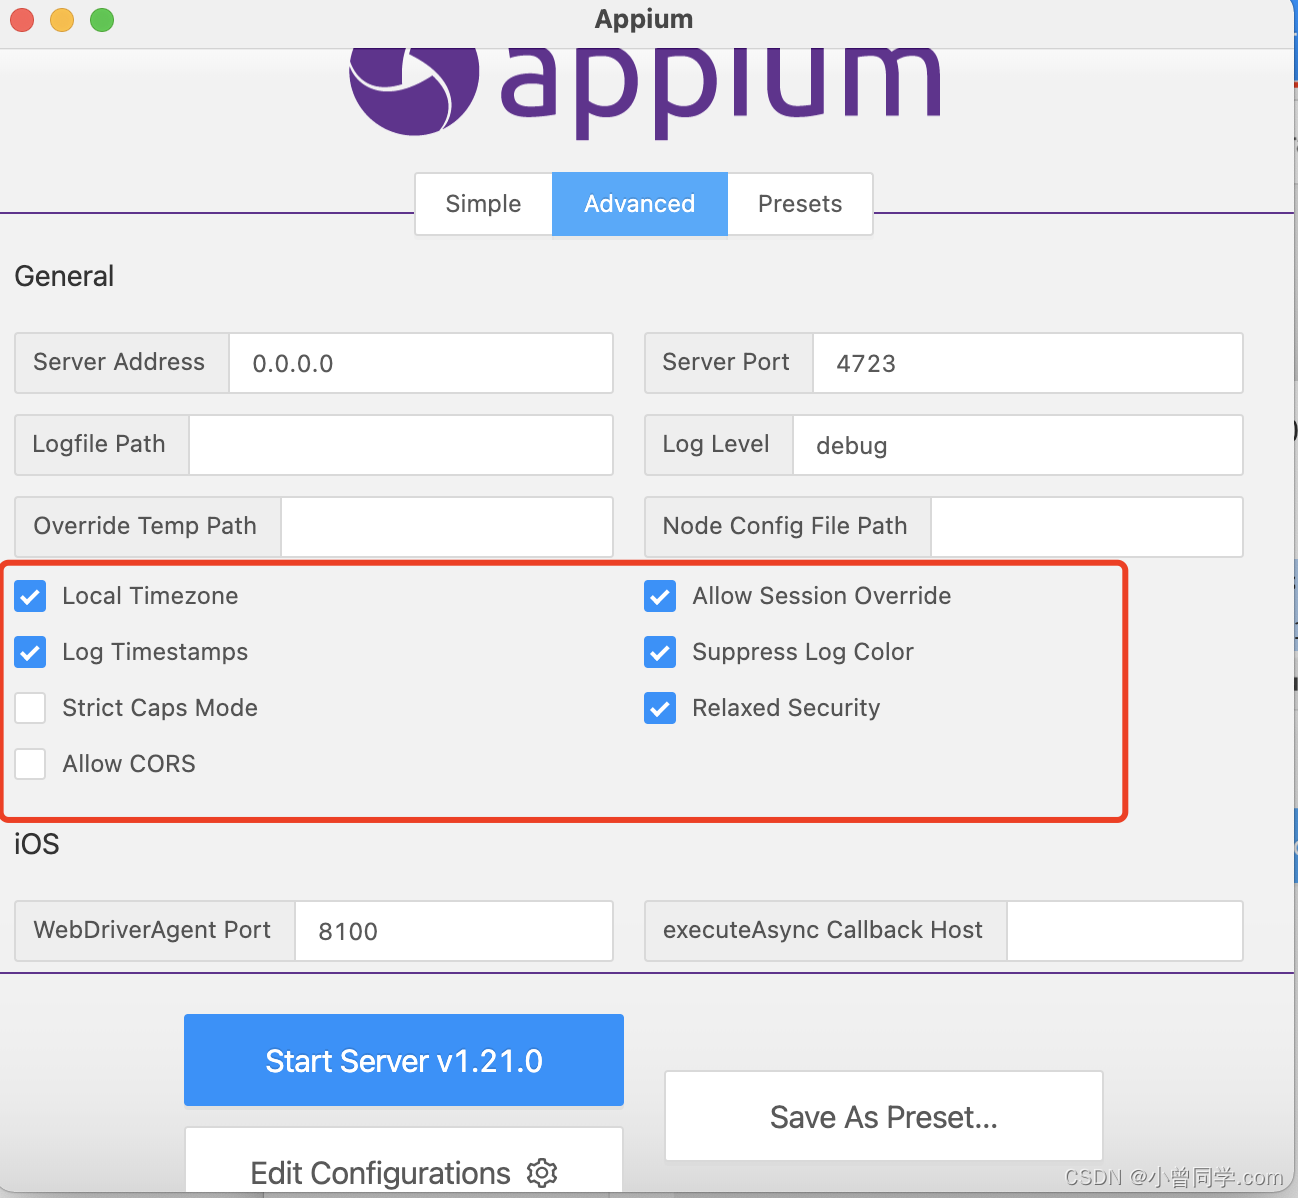Open the Presets tab

point(800,204)
